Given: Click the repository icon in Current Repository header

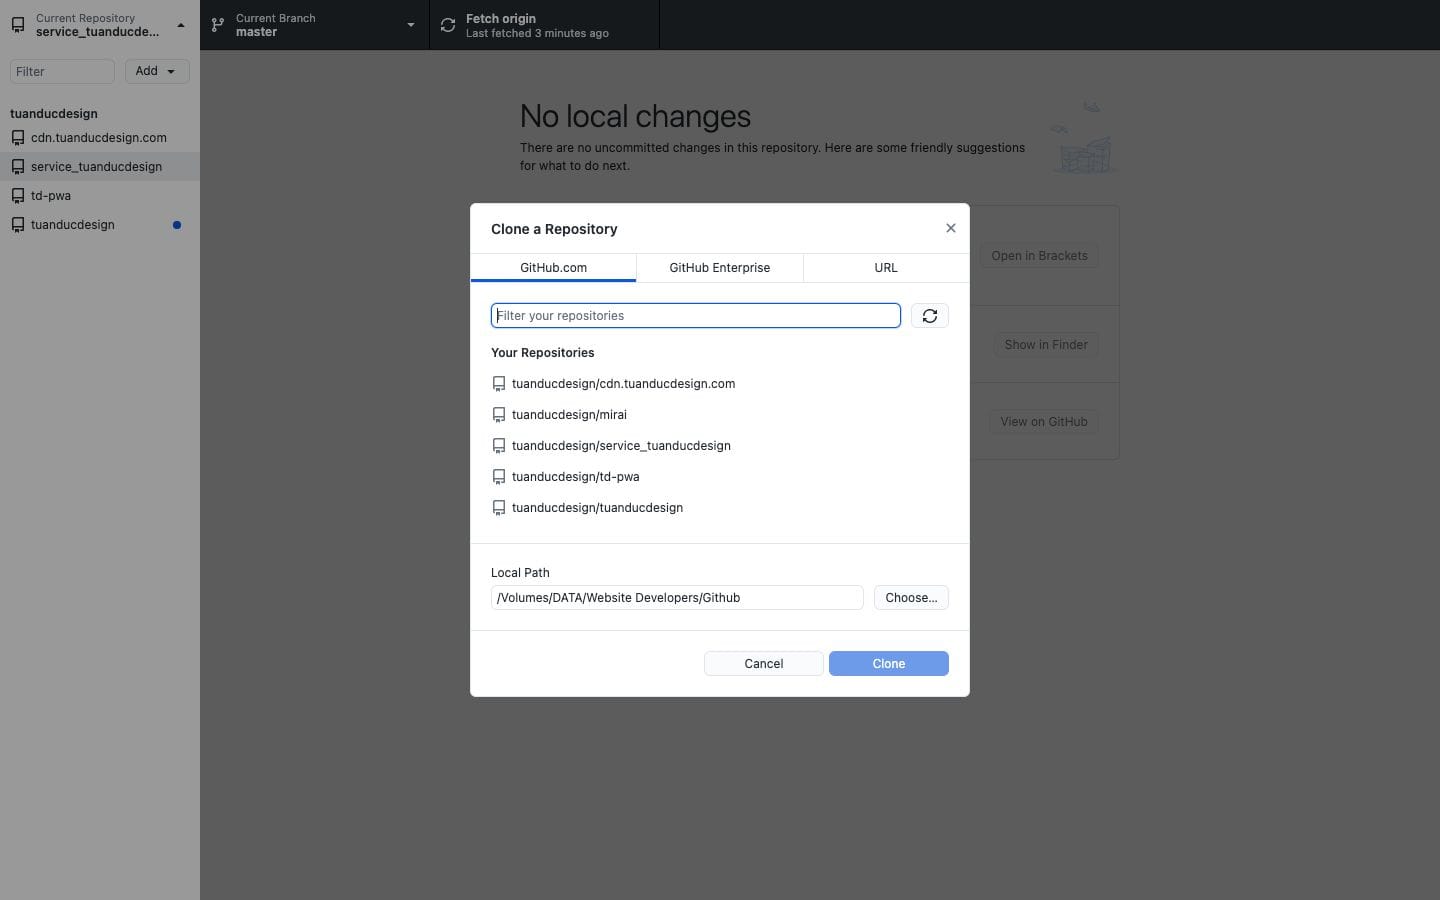Looking at the screenshot, I should click(17, 24).
